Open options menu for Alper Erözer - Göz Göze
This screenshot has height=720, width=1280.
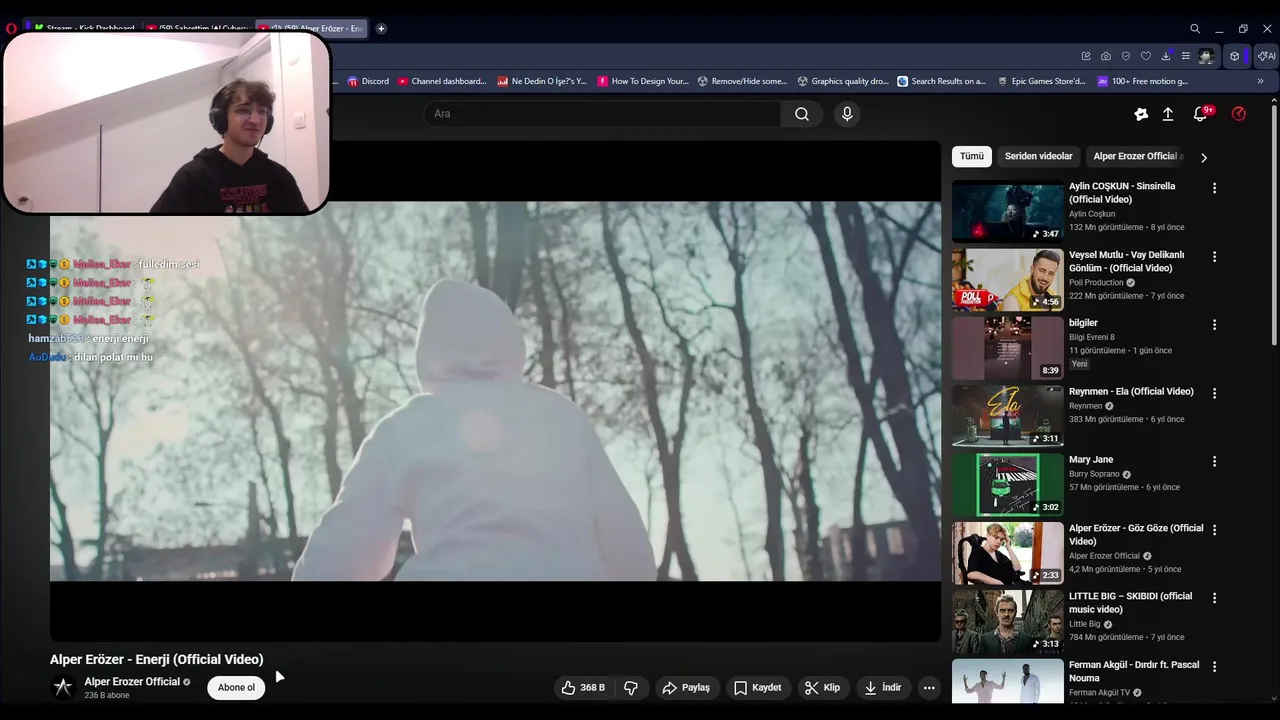(1214, 530)
